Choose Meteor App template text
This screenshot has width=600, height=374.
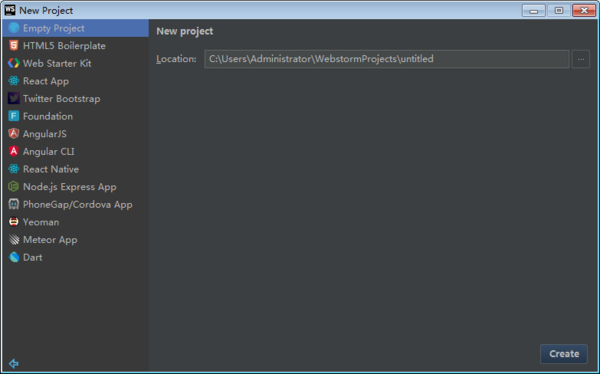pyautogui.click(x=50, y=240)
